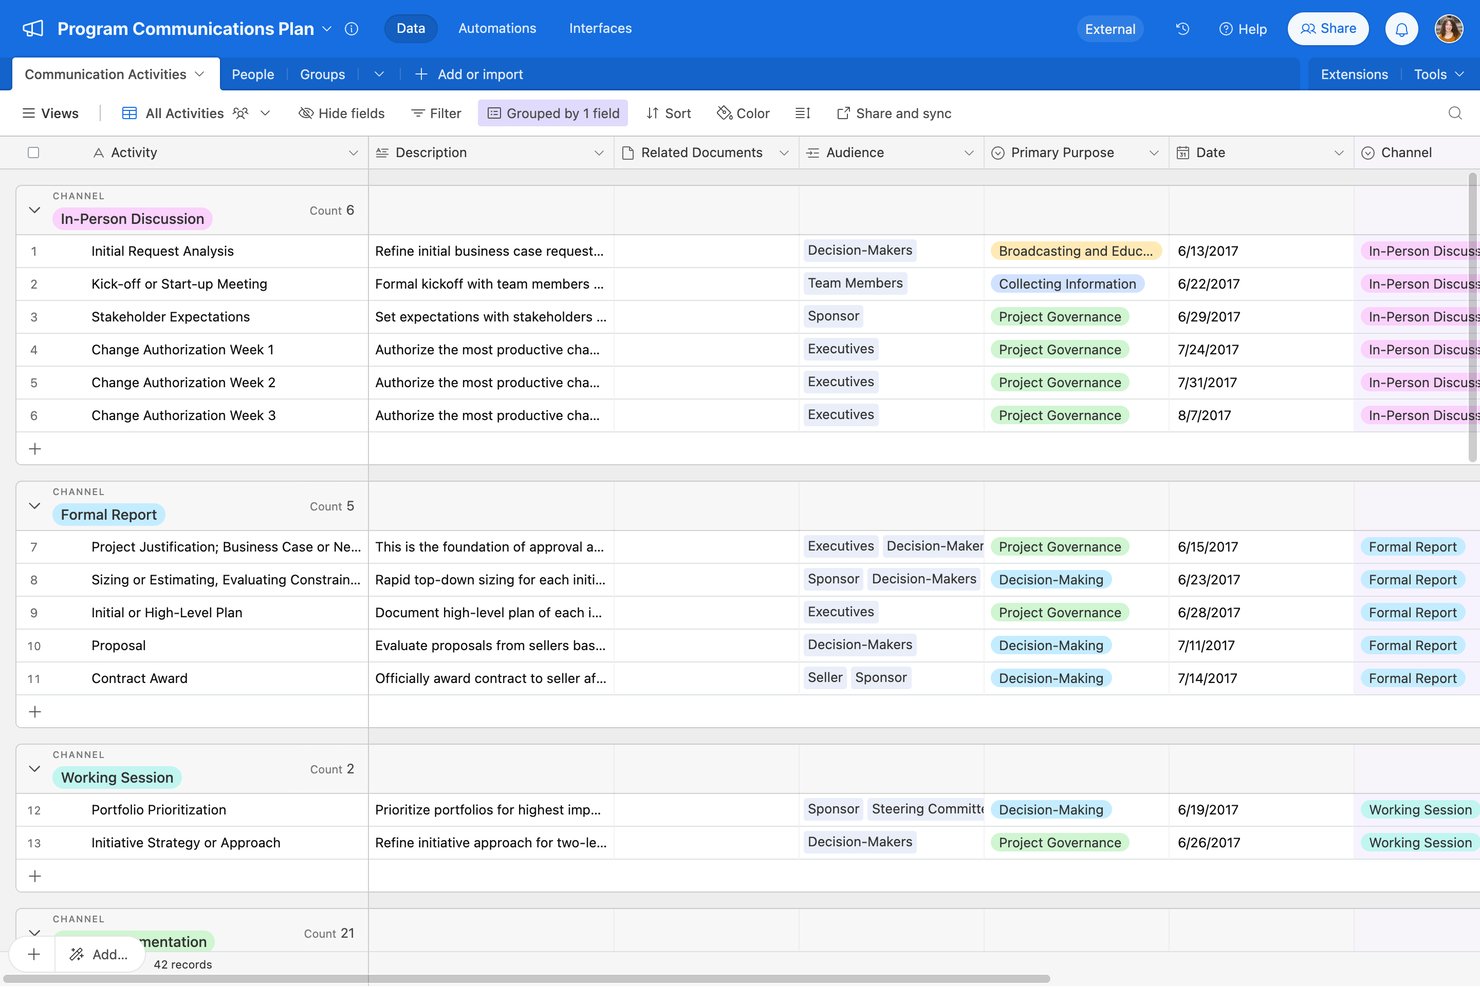This screenshot has height=987, width=1480.
Task: Collapse the In-Person Discussion group
Action: click(35, 210)
